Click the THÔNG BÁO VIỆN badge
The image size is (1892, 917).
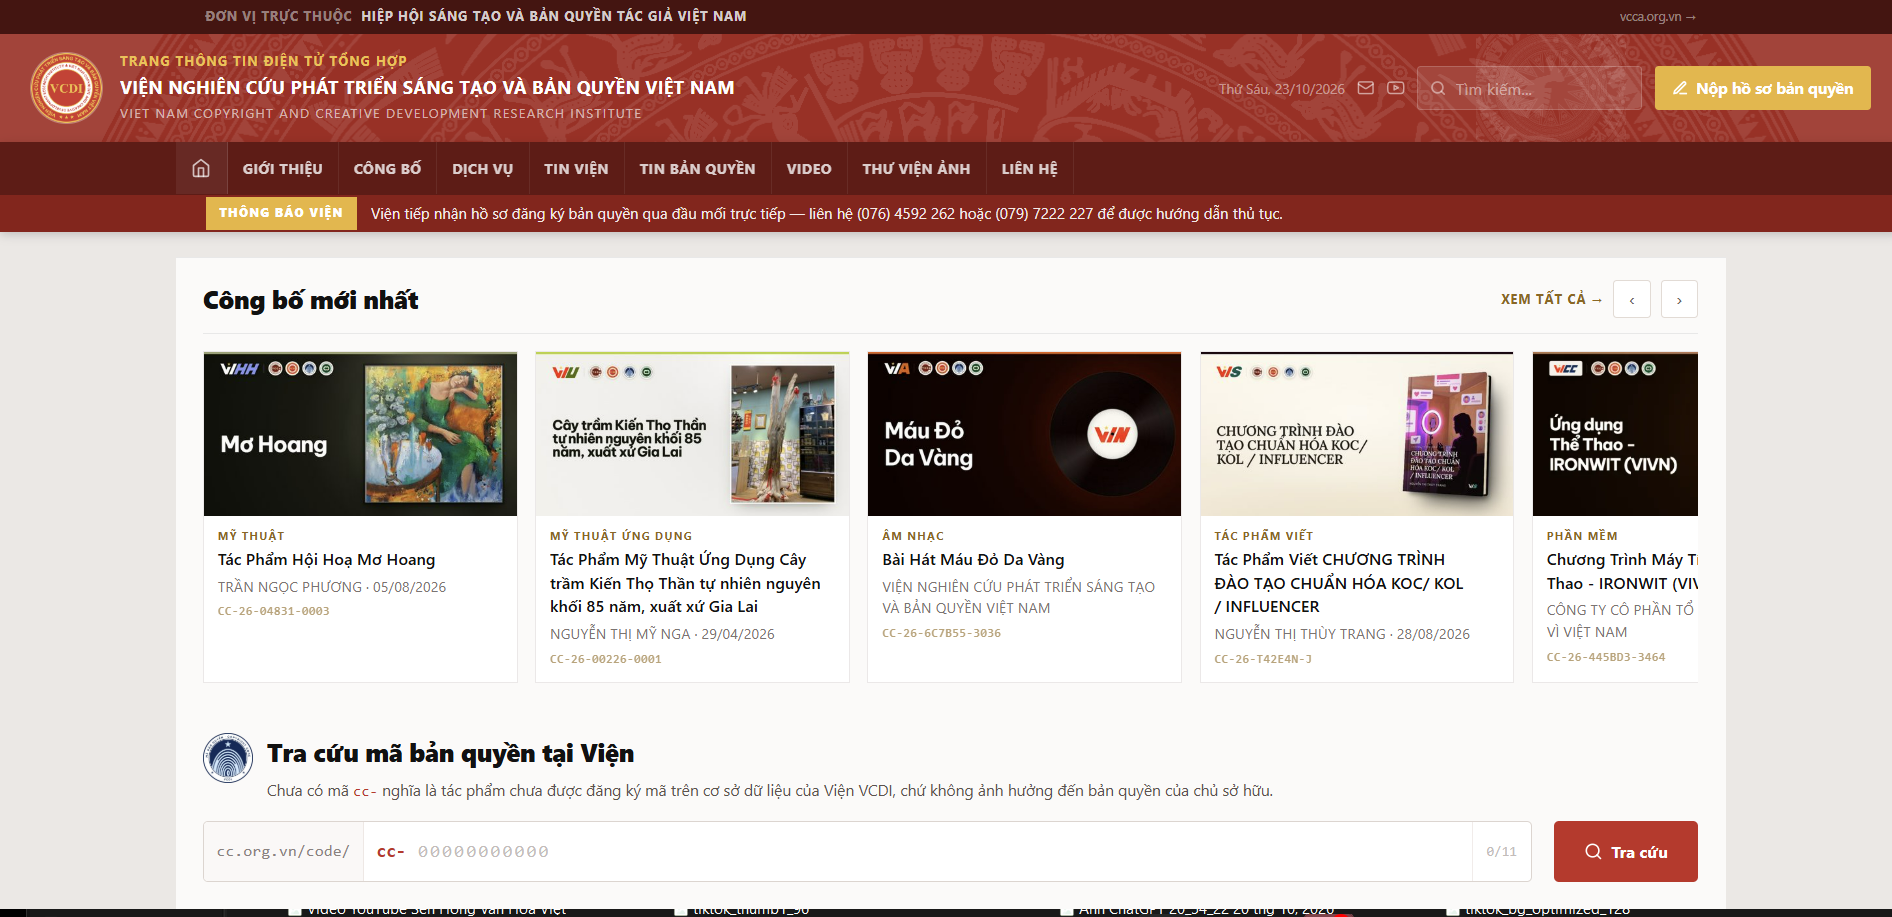click(x=281, y=213)
